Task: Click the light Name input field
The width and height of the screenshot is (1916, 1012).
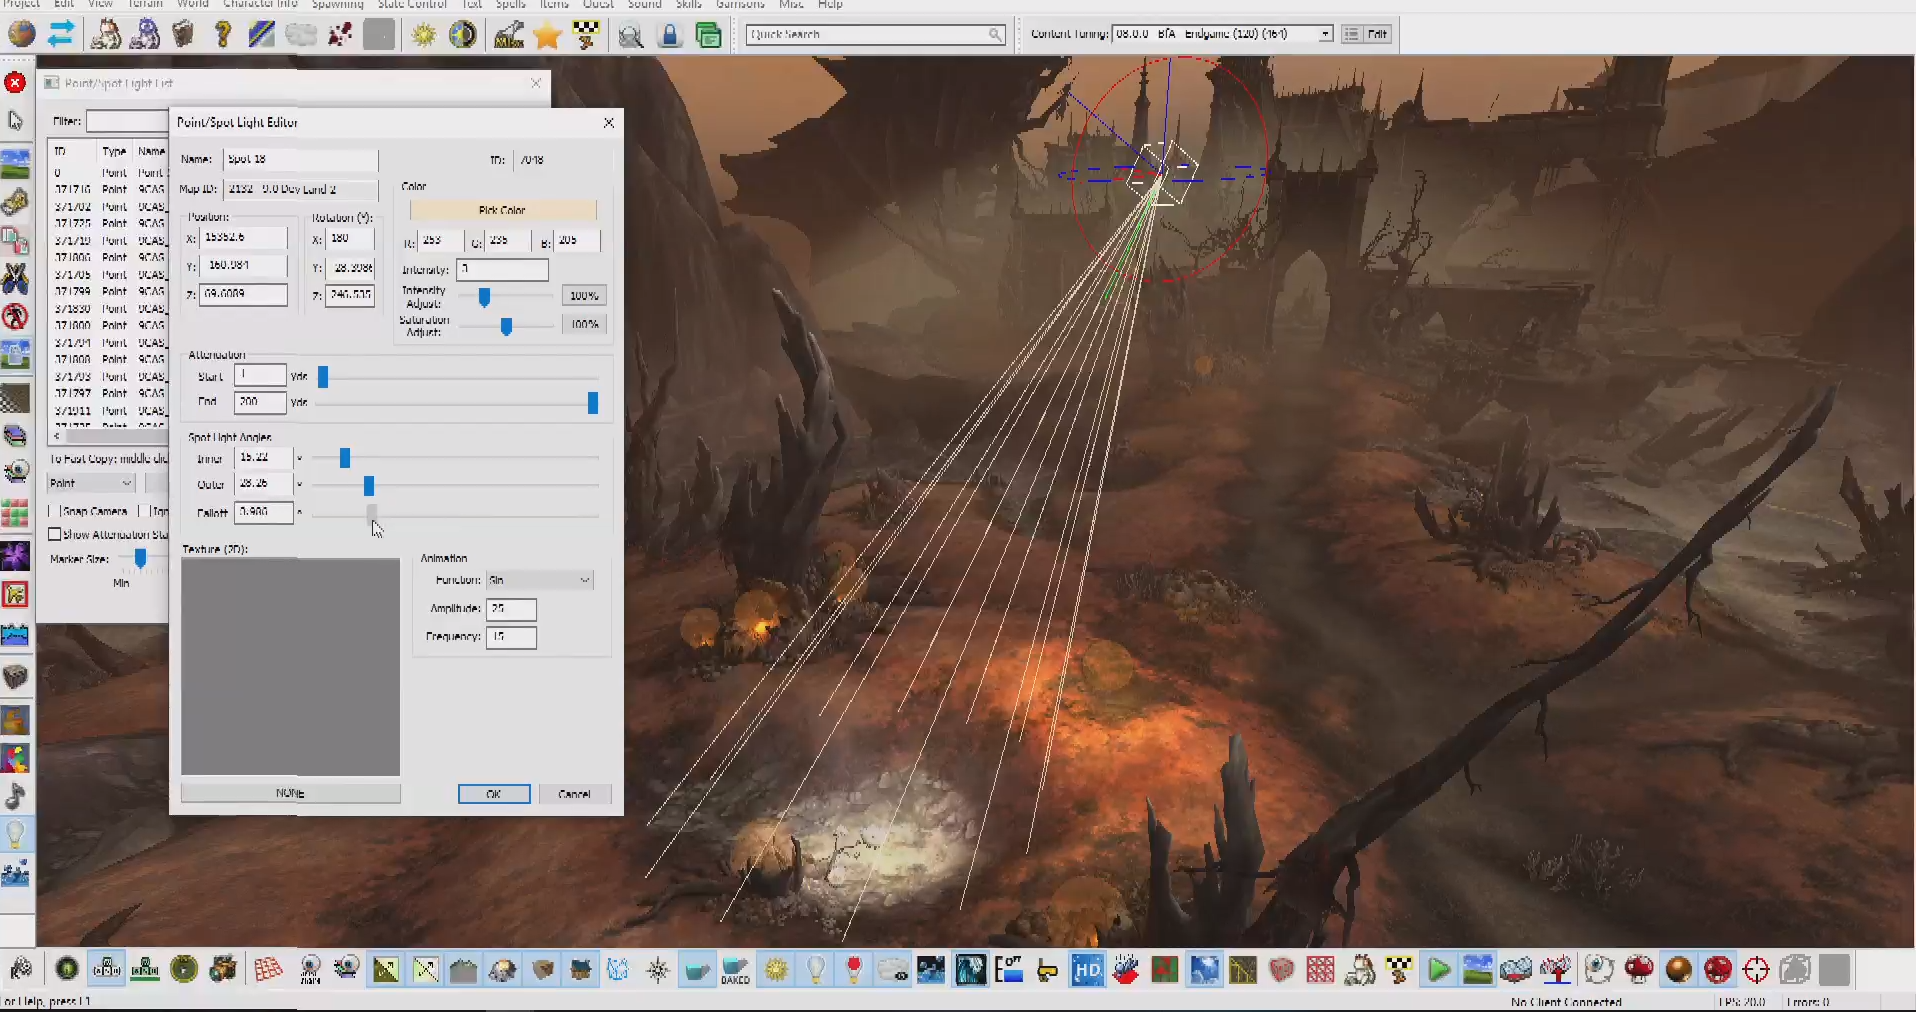Action: click(x=300, y=159)
